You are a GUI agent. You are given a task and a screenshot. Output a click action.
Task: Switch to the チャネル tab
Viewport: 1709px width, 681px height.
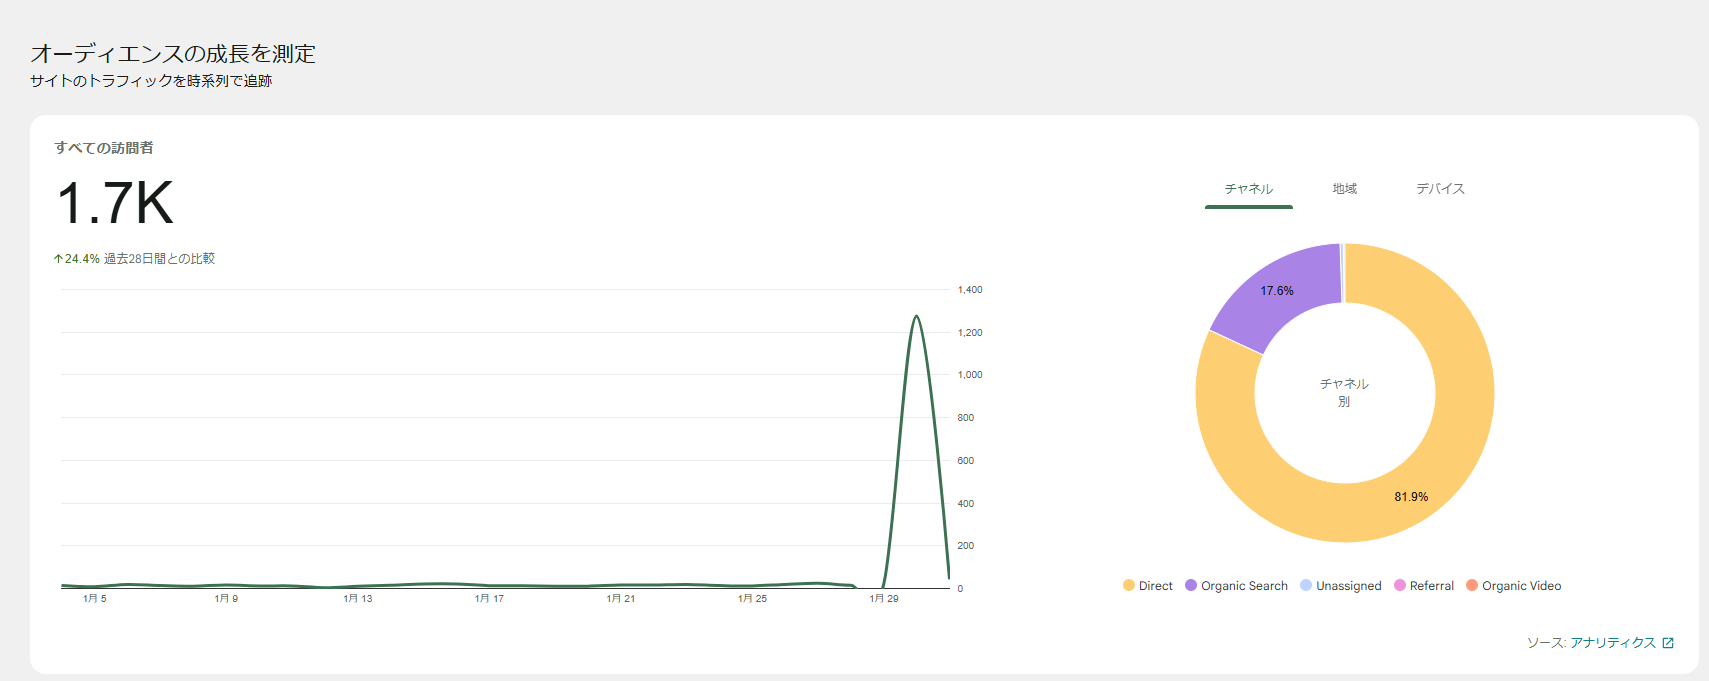tap(1248, 189)
